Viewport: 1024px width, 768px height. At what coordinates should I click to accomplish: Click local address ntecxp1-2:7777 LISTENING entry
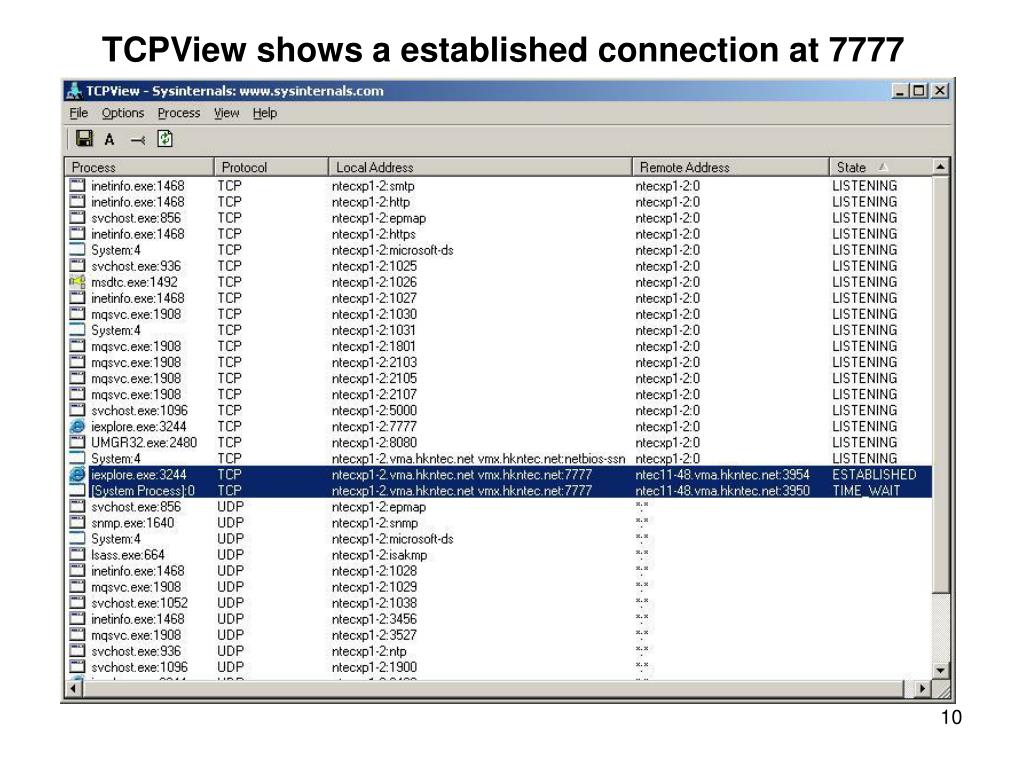point(374,426)
